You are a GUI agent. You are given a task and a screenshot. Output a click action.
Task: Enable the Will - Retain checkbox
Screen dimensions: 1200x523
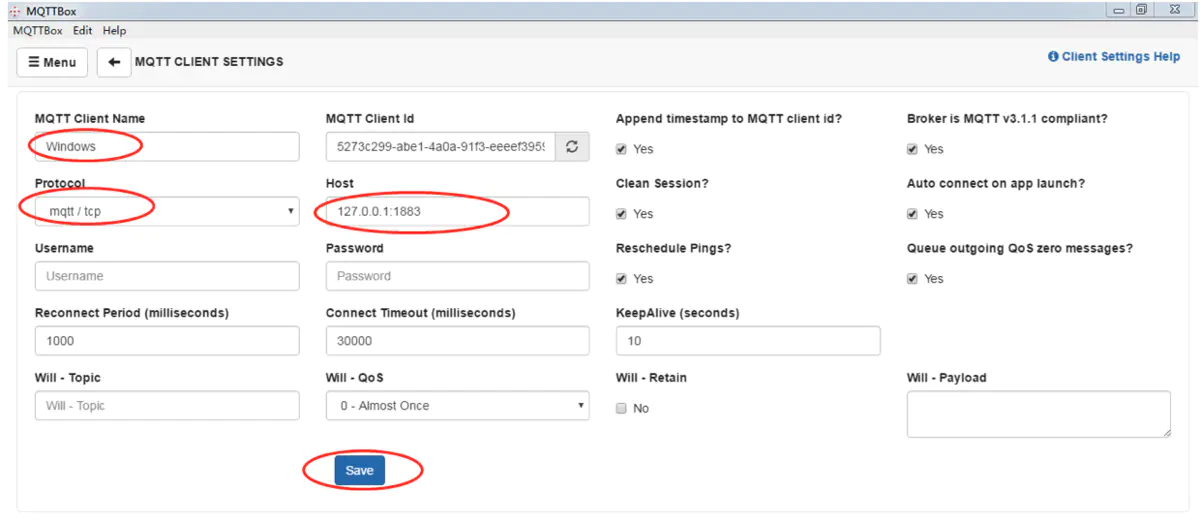tap(622, 409)
